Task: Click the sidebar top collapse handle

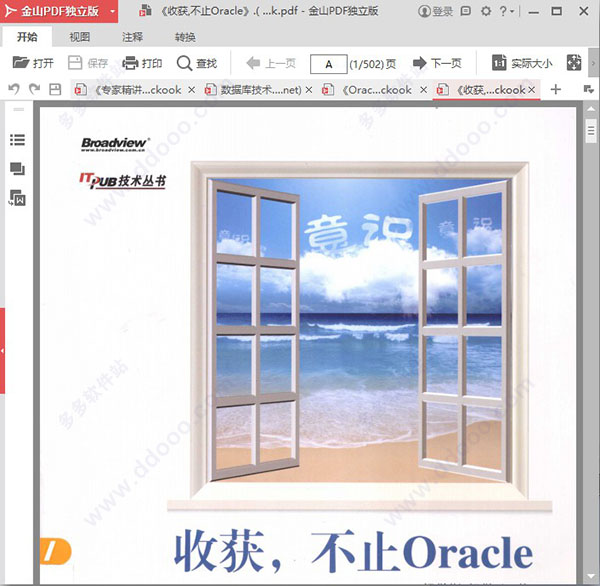Action: pyautogui.click(x=19, y=110)
